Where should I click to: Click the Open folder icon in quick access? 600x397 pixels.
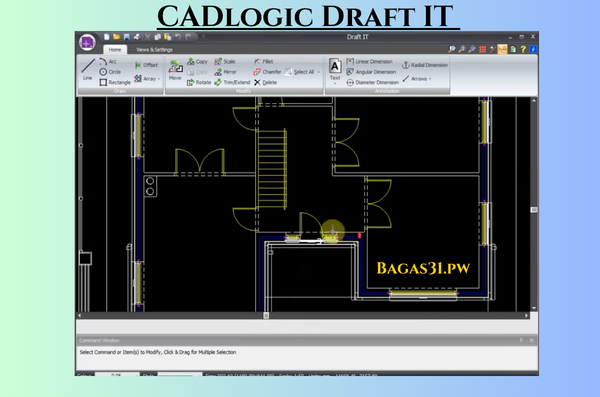117,37
